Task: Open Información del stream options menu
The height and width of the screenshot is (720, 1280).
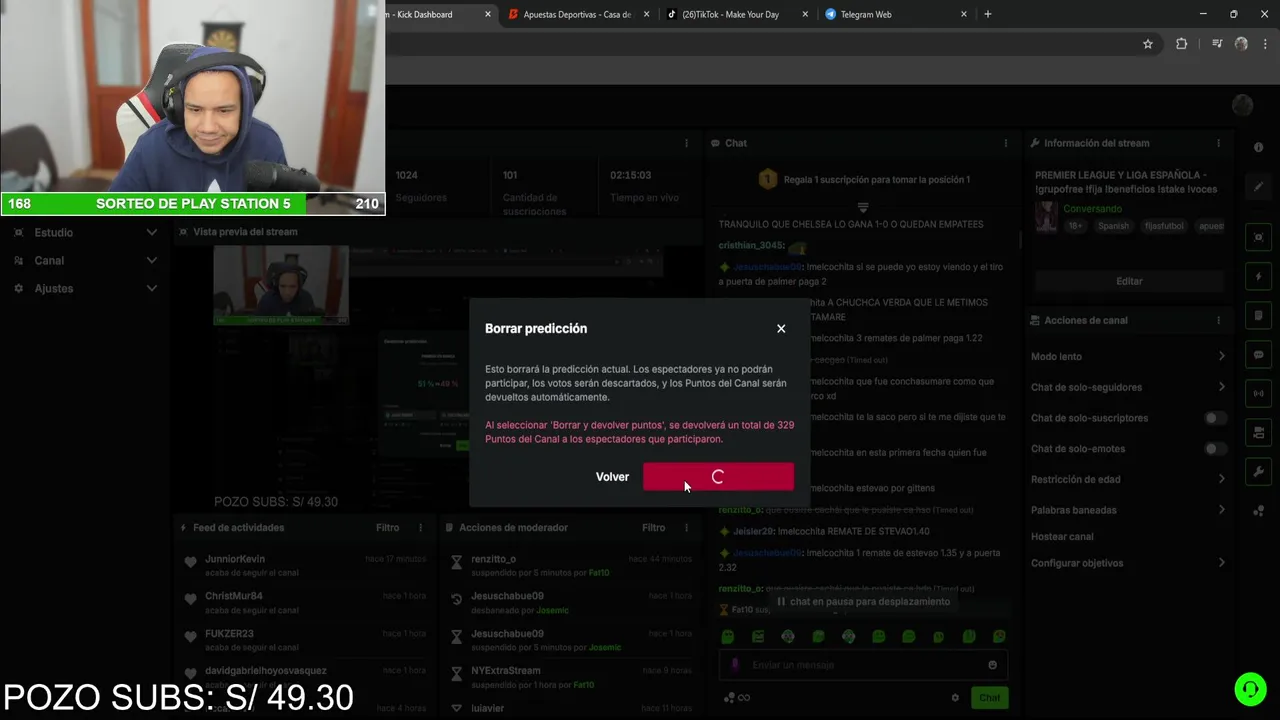Action: pos(1218,143)
